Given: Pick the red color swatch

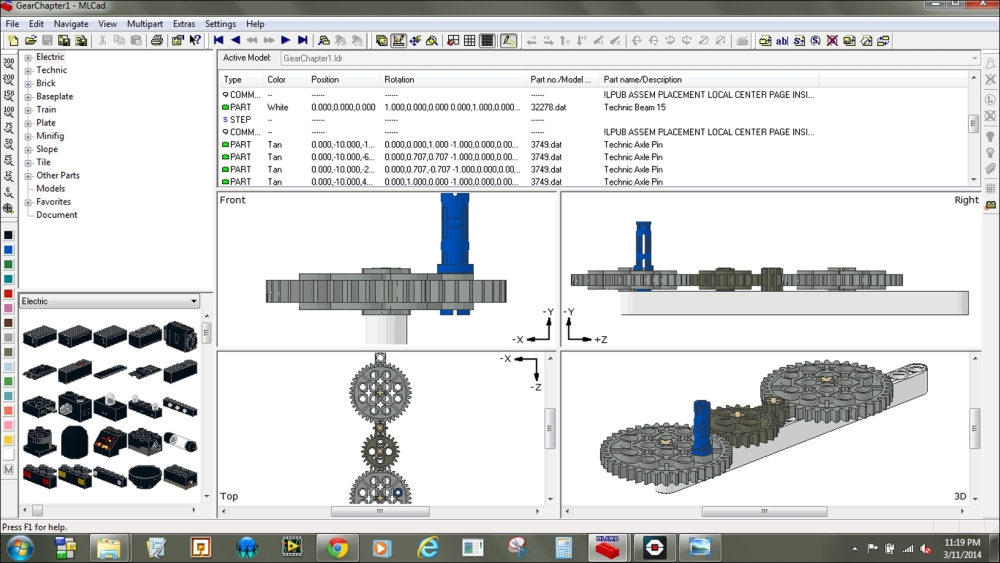Looking at the screenshot, I should coord(8,294).
